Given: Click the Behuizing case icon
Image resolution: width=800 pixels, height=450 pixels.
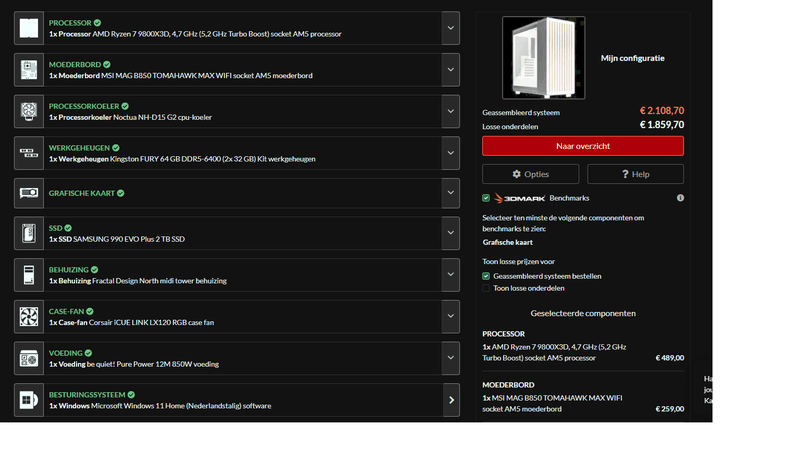Looking at the screenshot, I should coord(29,275).
